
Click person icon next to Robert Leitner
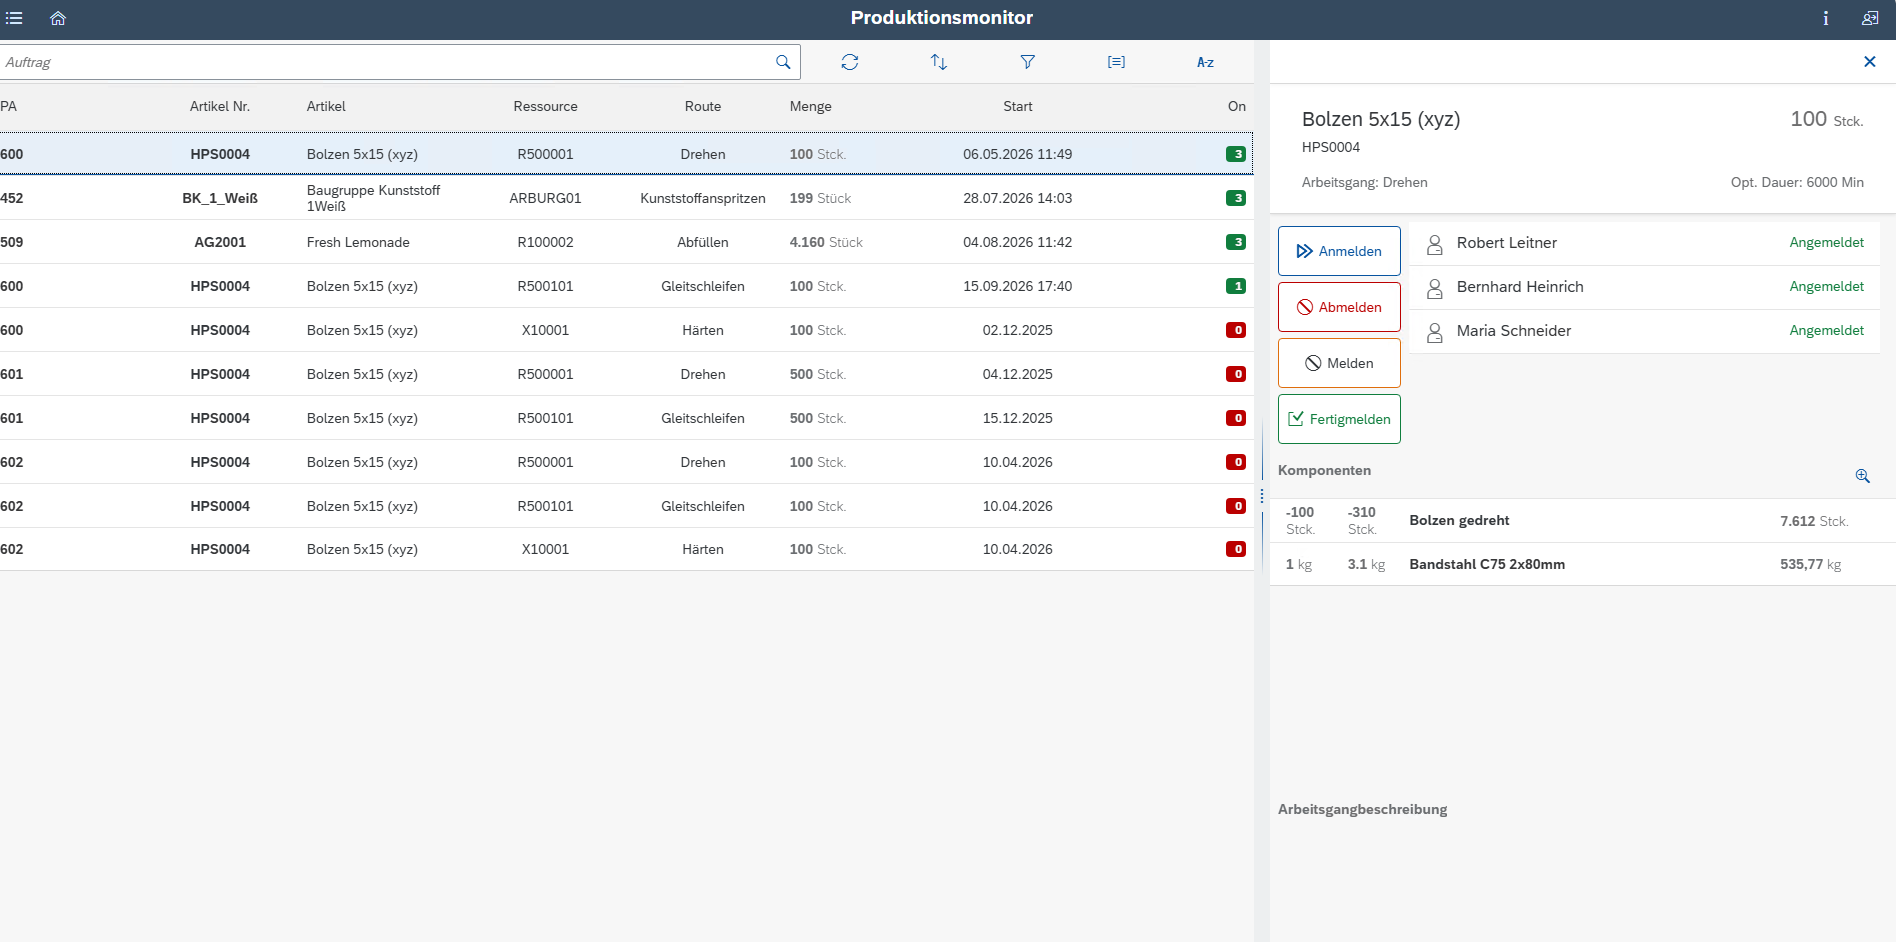coord(1435,244)
